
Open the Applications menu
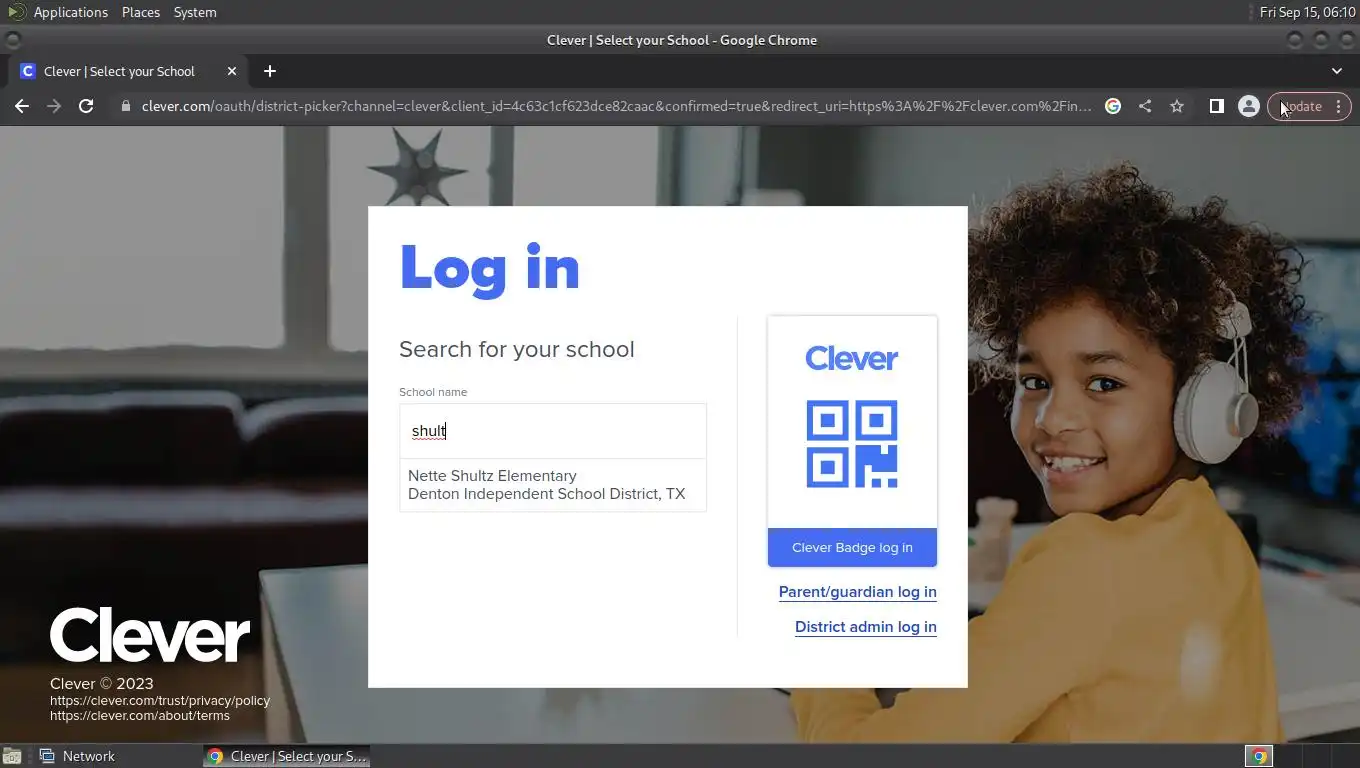(x=70, y=12)
